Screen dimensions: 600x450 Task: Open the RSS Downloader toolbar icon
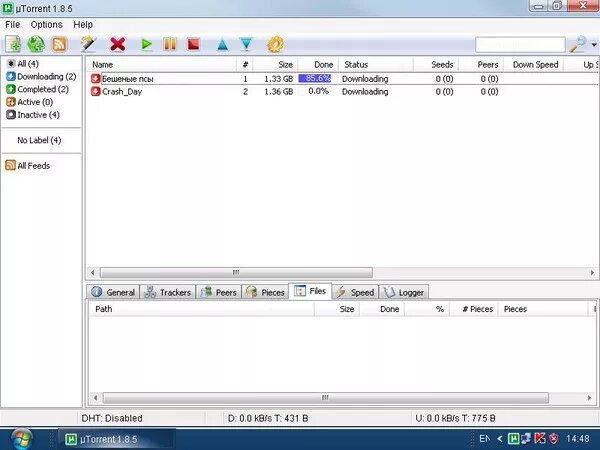[x=59, y=44]
